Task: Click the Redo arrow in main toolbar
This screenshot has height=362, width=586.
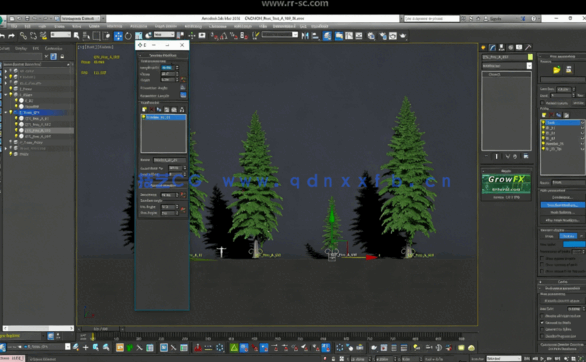Action: [11, 36]
